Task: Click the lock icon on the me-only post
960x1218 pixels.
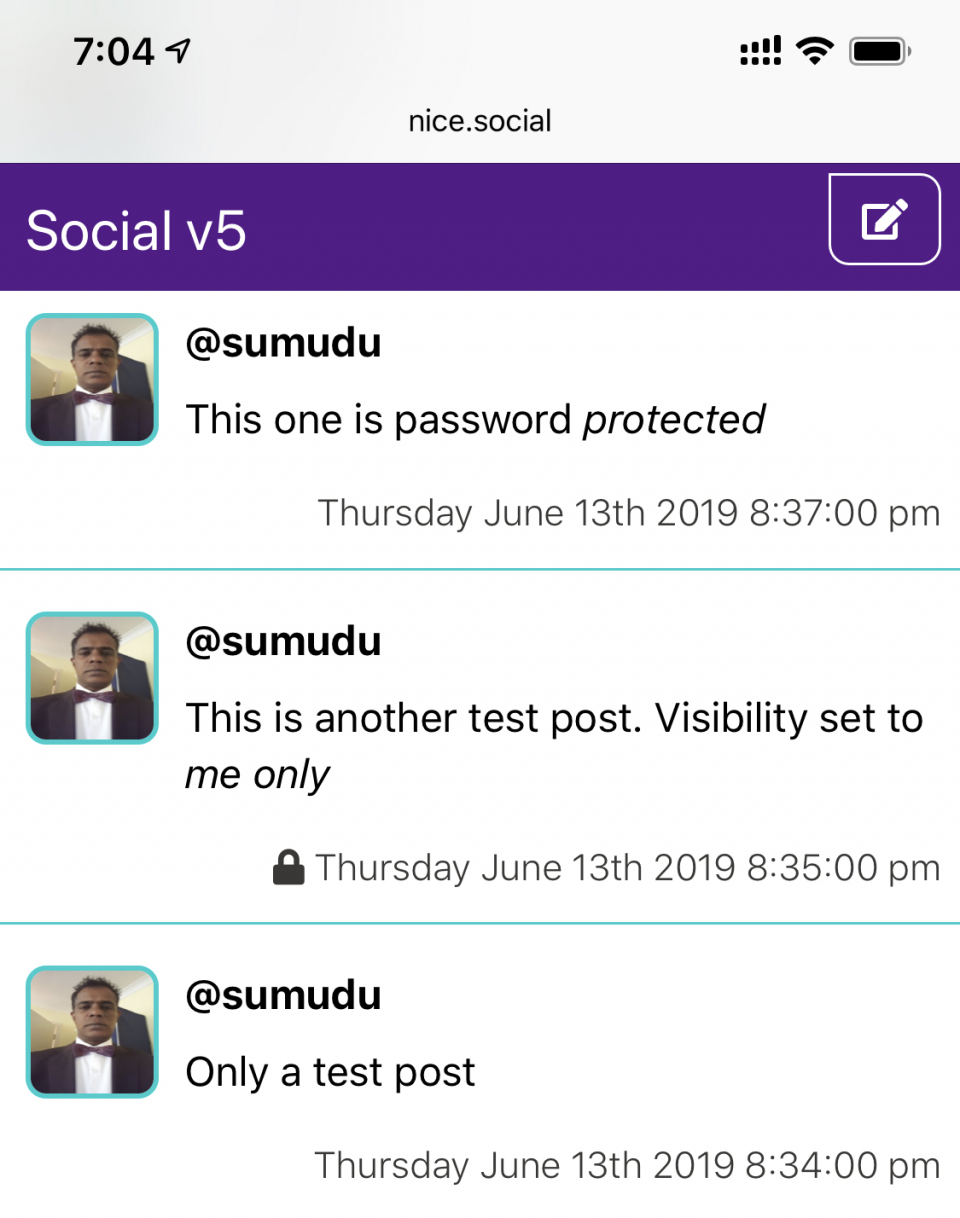Action: point(288,867)
